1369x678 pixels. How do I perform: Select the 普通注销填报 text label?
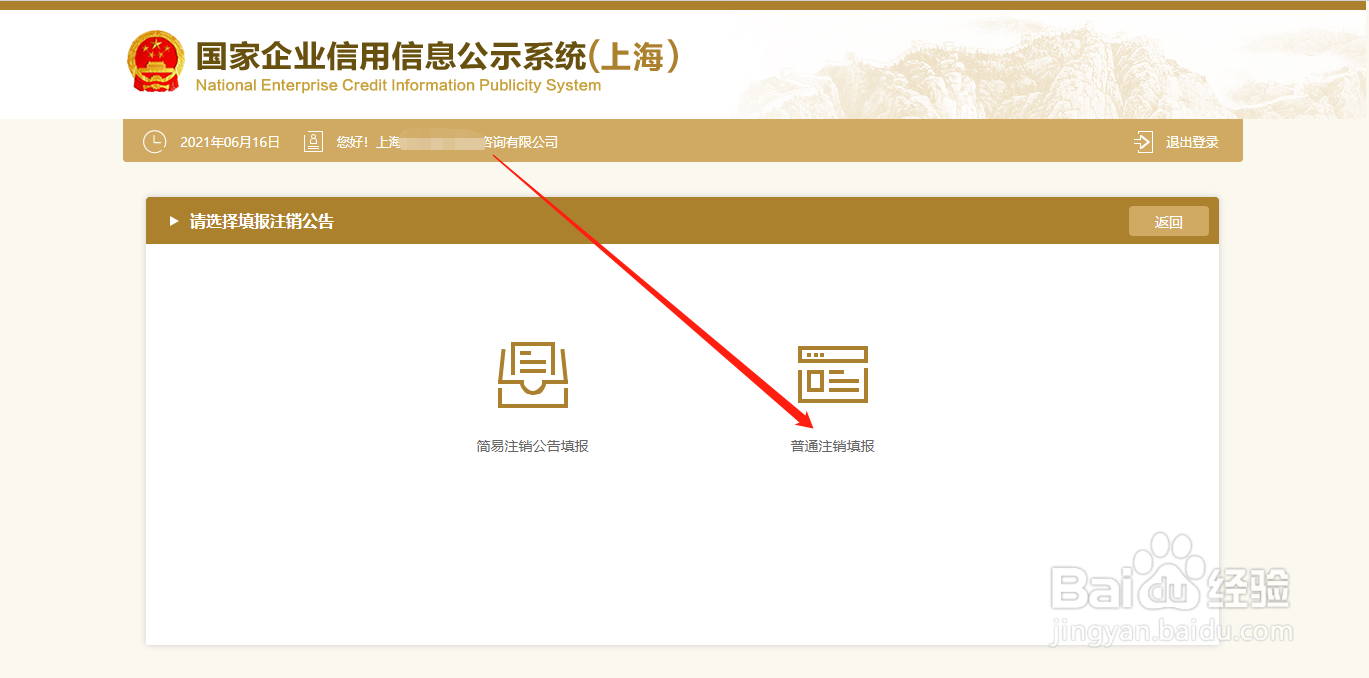(832, 446)
